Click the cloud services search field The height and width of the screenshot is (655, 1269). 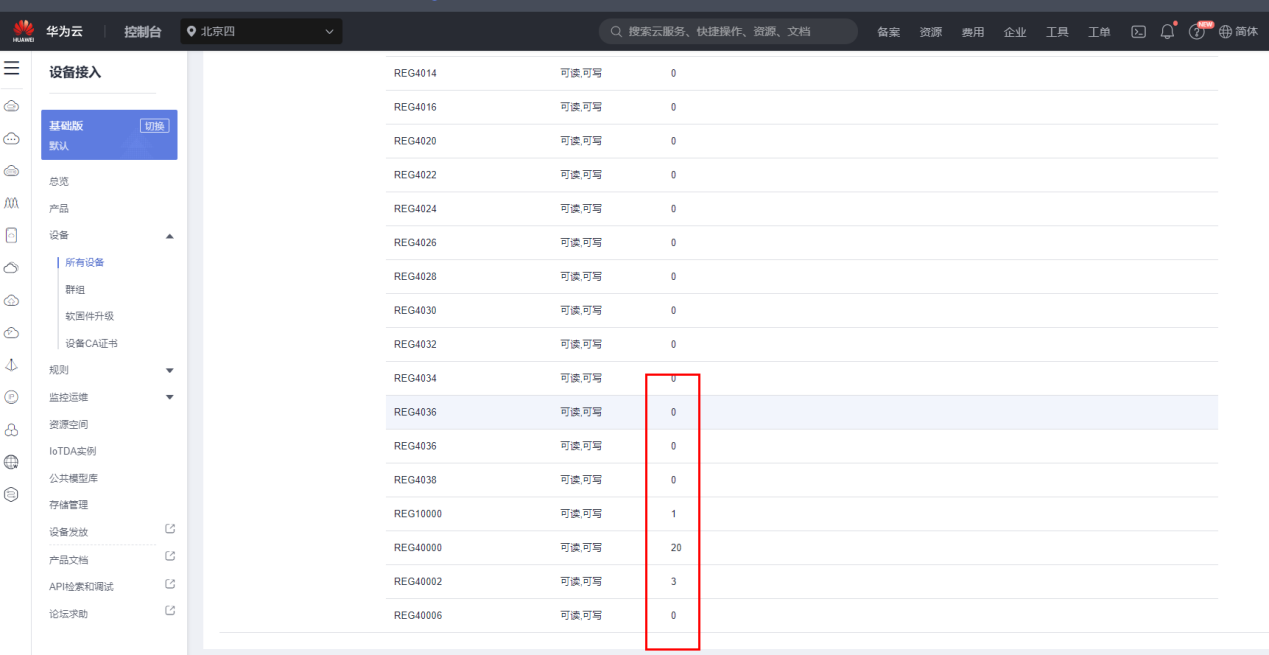pos(728,32)
